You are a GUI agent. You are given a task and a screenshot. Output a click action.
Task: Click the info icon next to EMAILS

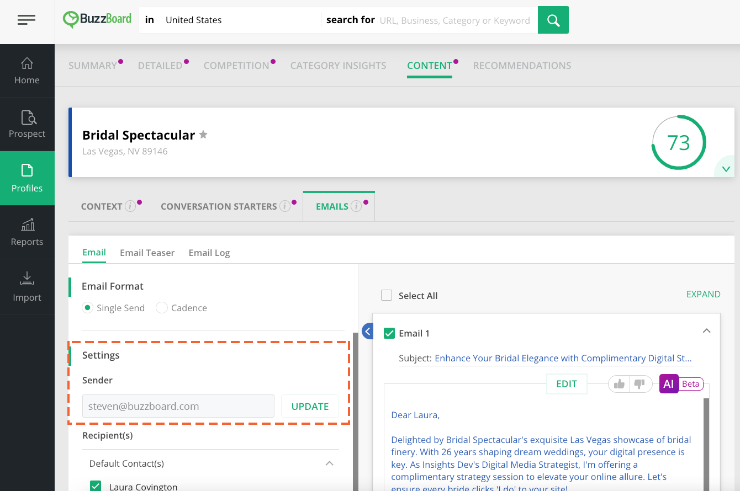[356, 206]
